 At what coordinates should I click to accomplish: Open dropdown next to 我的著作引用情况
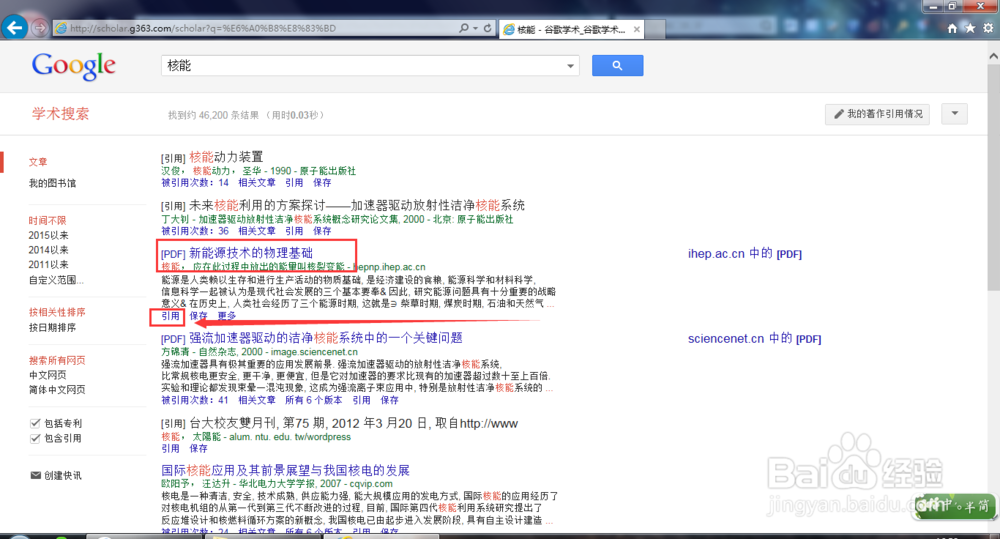pyautogui.click(x=955, y=114)
